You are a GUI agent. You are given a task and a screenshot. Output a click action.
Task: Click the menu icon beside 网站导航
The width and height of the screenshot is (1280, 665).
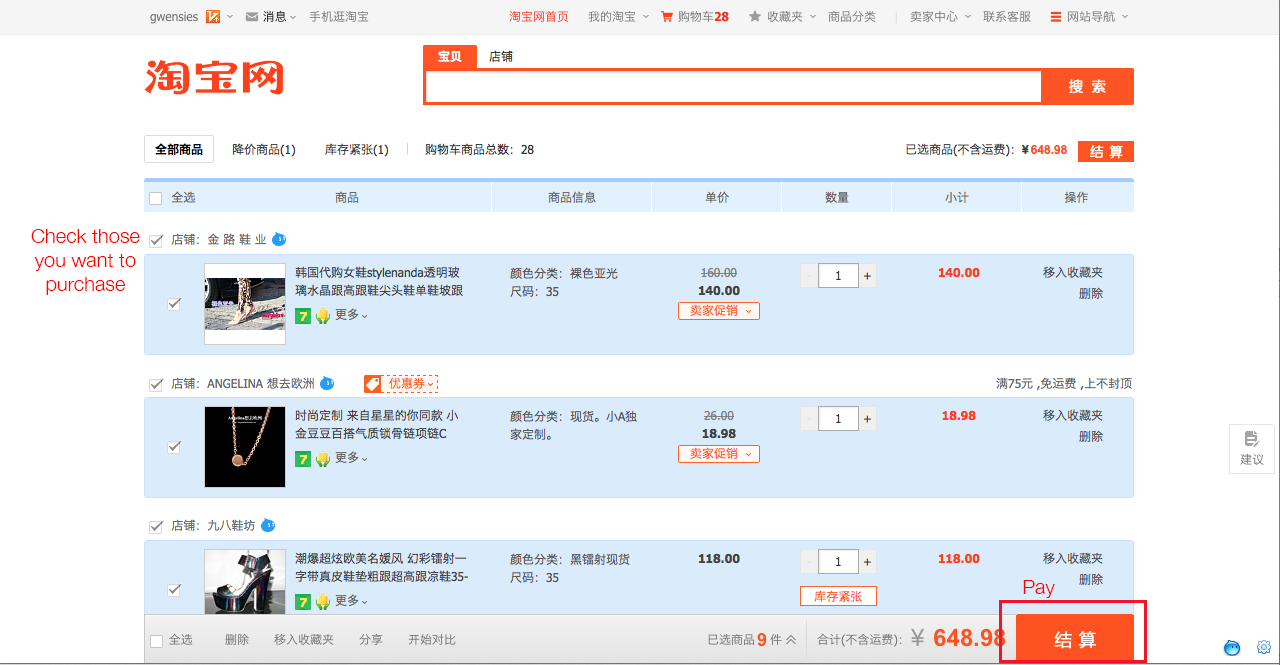click(x=1056, y=17)
